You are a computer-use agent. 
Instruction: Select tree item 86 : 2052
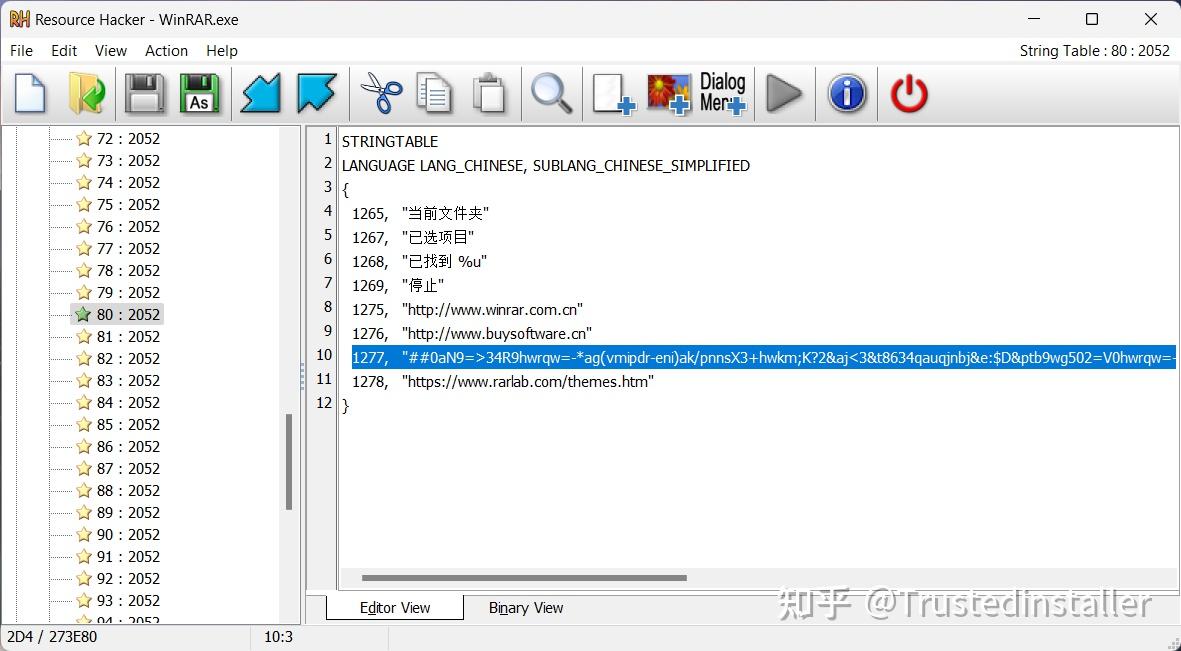[x=128, y=446]
